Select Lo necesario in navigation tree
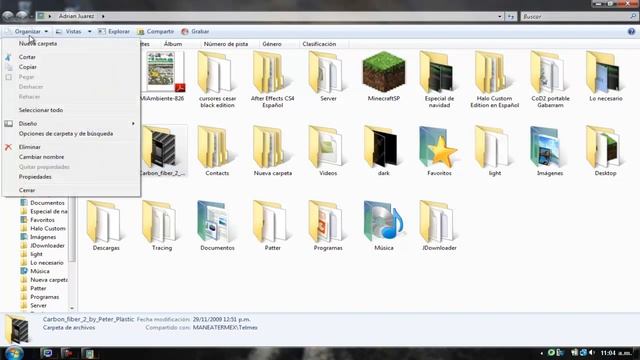Image resolution: width=640 pixels, height=360 pixels. click(x=47, y=263)
